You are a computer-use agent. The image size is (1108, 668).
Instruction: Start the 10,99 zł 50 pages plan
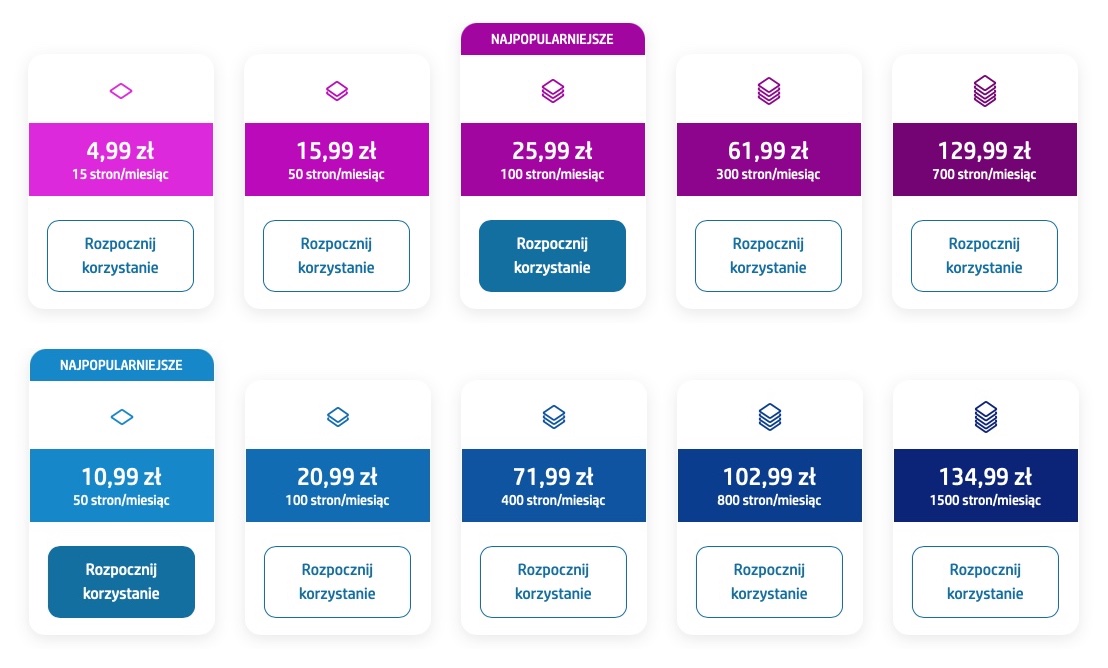121,582
